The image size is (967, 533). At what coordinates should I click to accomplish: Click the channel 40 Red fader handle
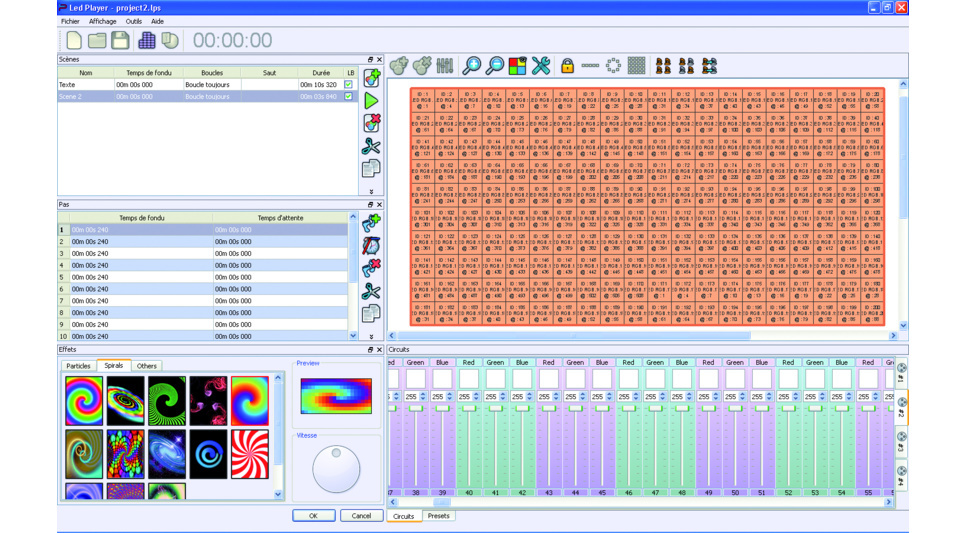pyautogui.click(x=469, y=408)
